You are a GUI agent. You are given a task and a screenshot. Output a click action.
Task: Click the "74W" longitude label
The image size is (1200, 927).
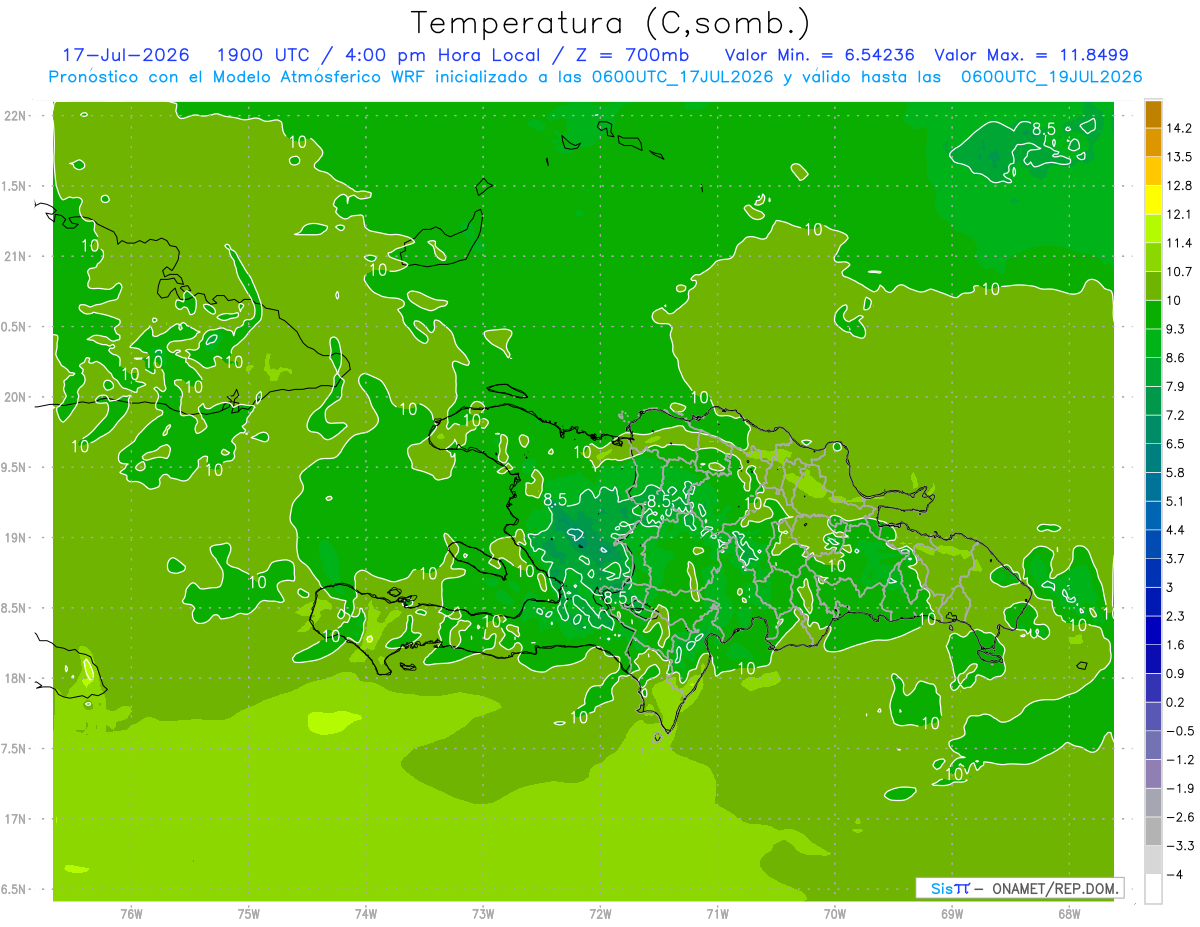366,913
